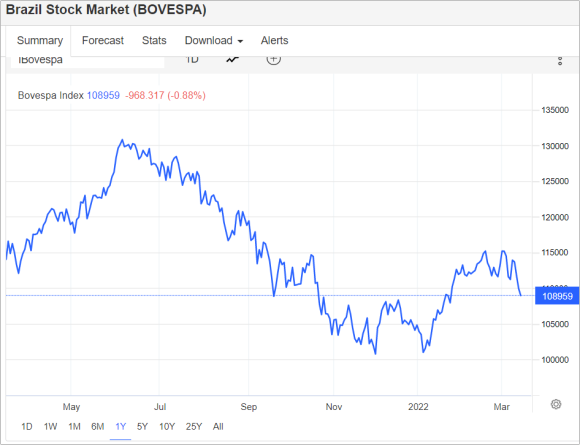
Task: Click the May date axis label
Action: click(71, 407)
